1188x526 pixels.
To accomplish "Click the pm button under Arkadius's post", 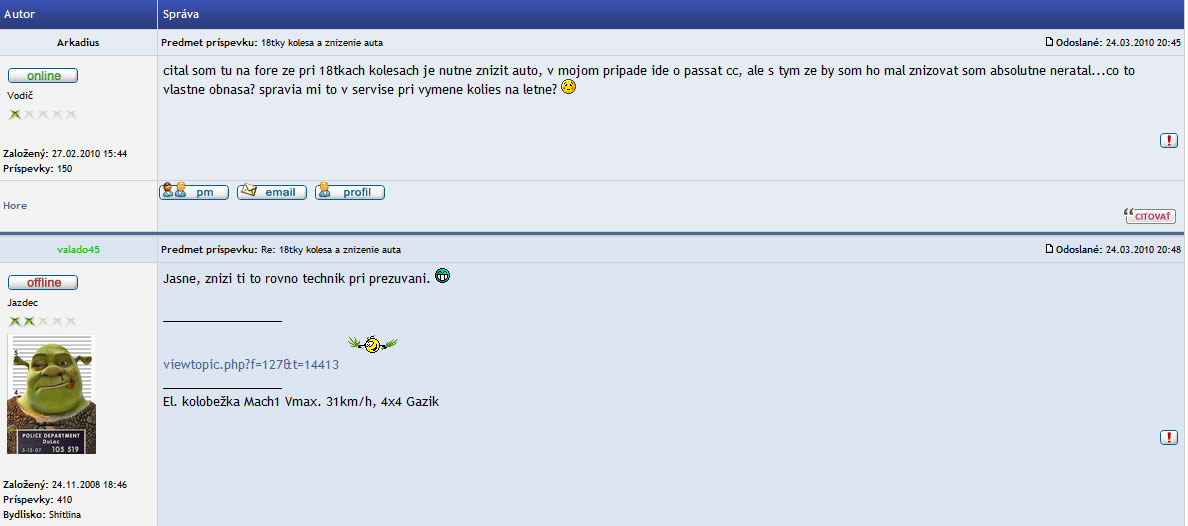I will [x=194, y=192].
